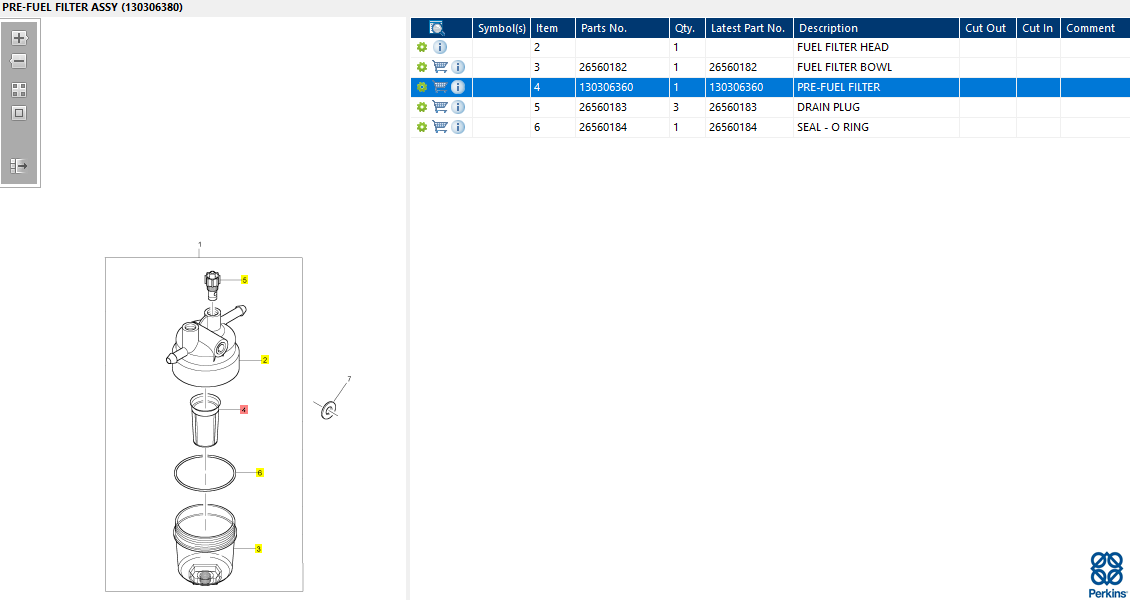
Task: Open info for SEAL - O RING
Action: click(458, 127)
